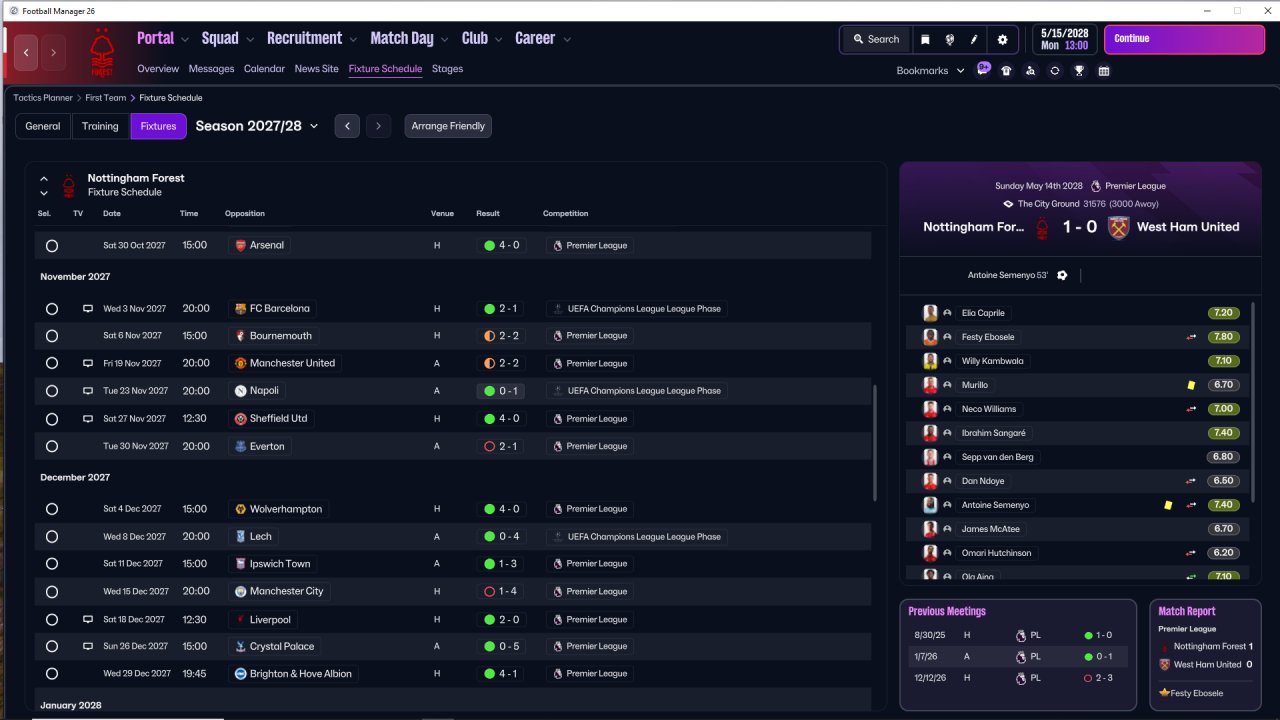
Task: Click the star icon beside Festy Ebosele in Match Report
Action: coord(1164,693)
